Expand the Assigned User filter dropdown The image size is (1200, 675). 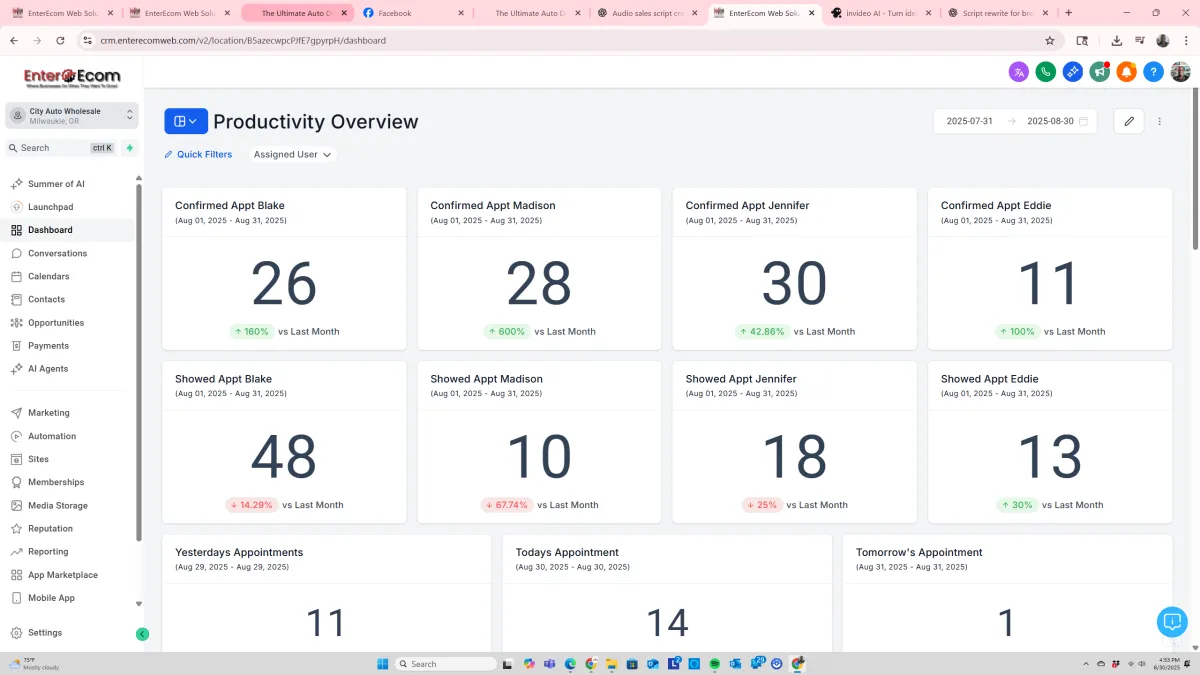[x=292, y=155]
